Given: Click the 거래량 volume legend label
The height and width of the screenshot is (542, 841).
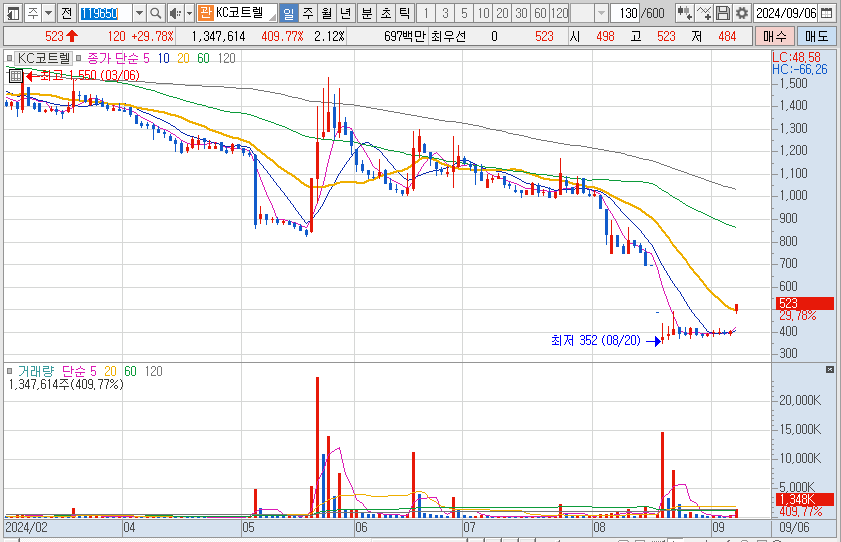Looking at the screenshot, I should 36,371.
